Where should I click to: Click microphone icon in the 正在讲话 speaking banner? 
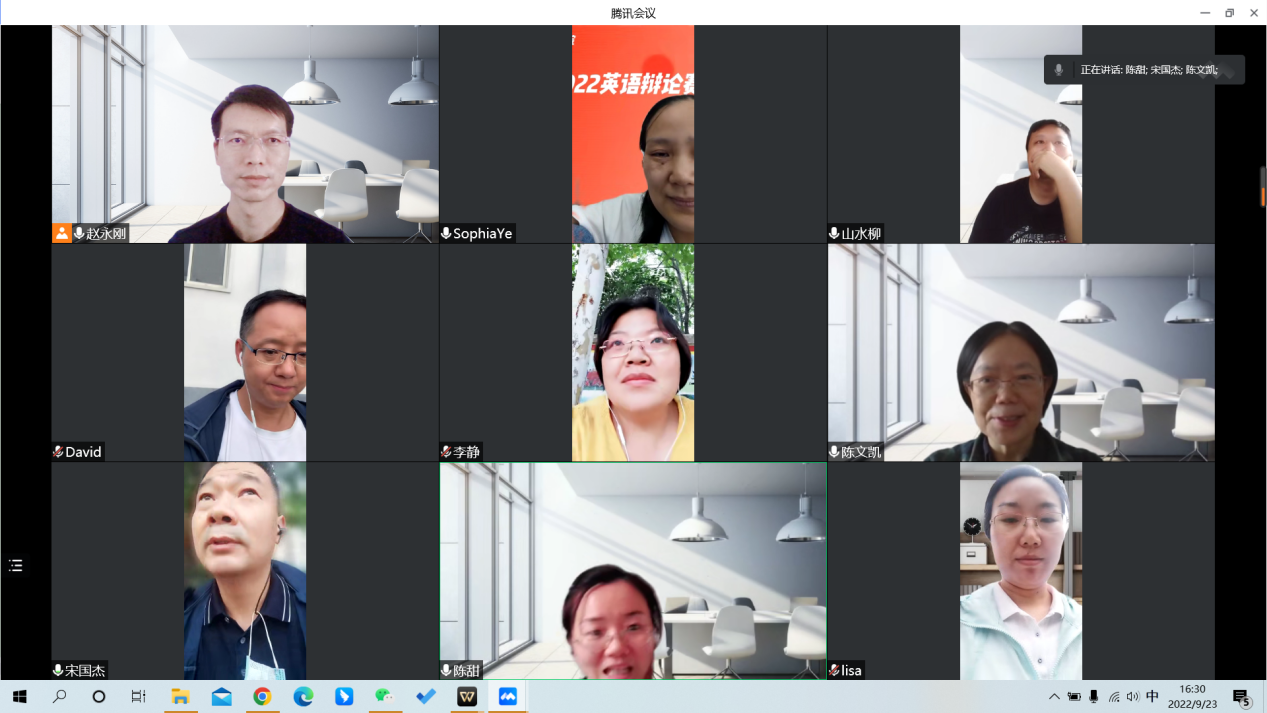coord(1059,70)
